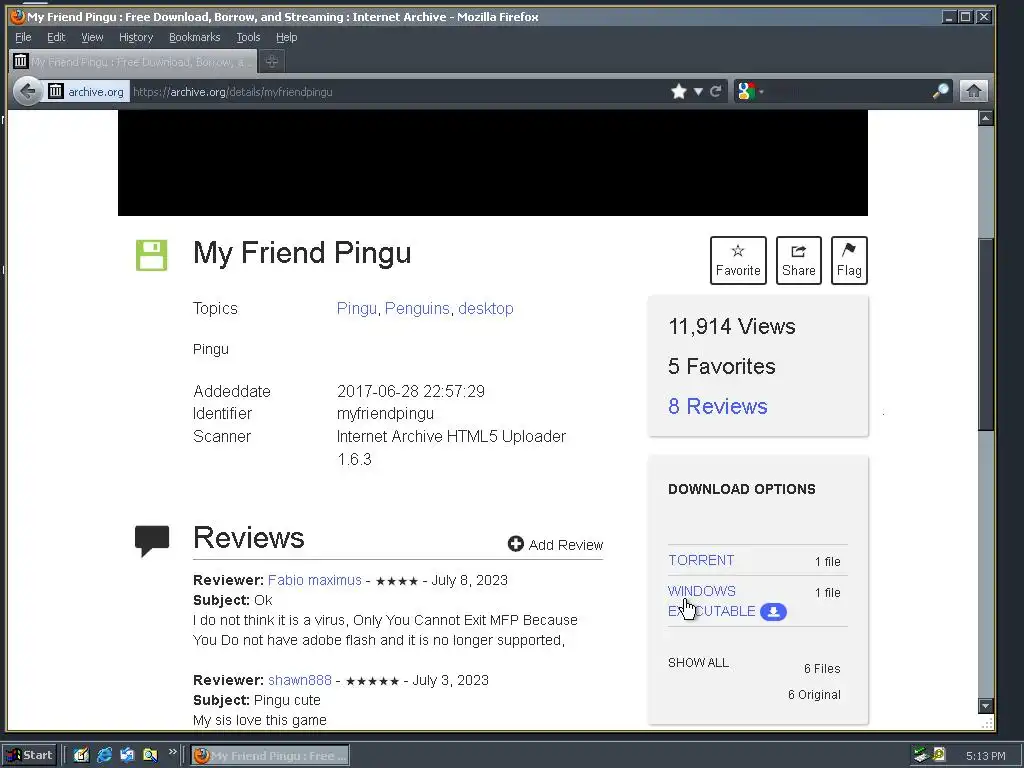Viewport: 1024px width, 768px height.
Task: Click SHOW ALL files
Action: 698,662
